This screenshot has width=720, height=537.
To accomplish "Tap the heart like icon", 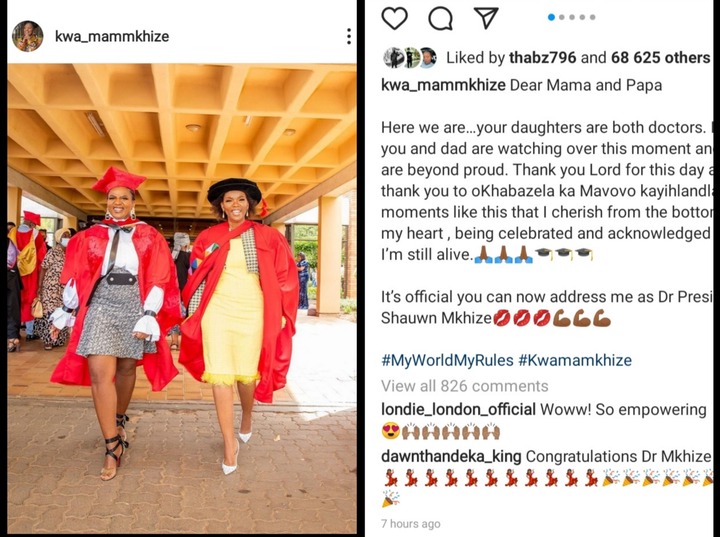I will 394,18.
